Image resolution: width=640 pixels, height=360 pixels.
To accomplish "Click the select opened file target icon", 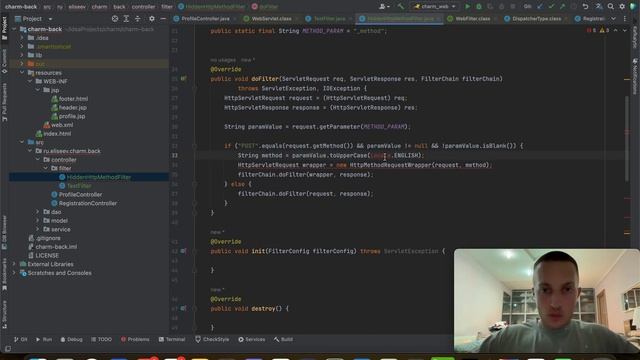I will [x=115, y=19].
